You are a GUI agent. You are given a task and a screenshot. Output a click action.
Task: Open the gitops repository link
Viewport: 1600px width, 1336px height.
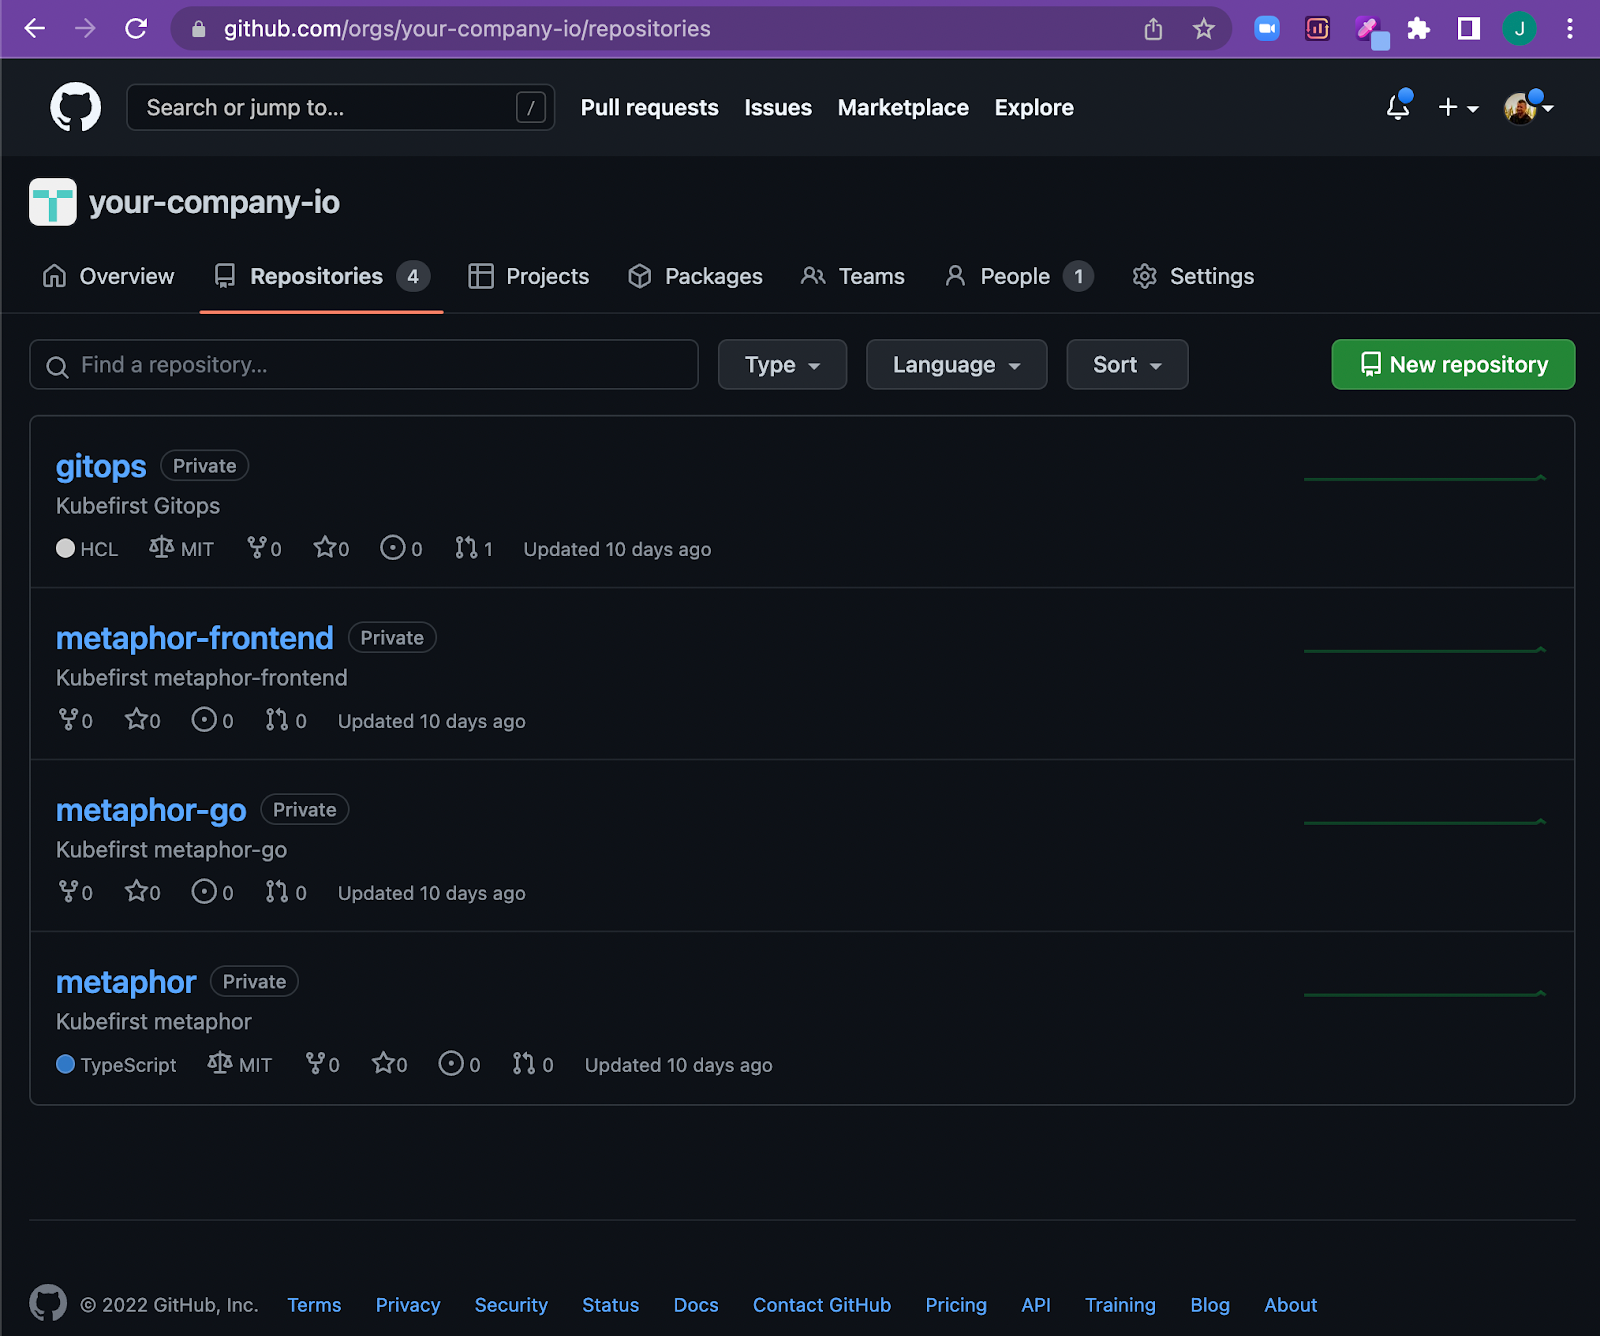pyautogui.click(x=101, y=466)
